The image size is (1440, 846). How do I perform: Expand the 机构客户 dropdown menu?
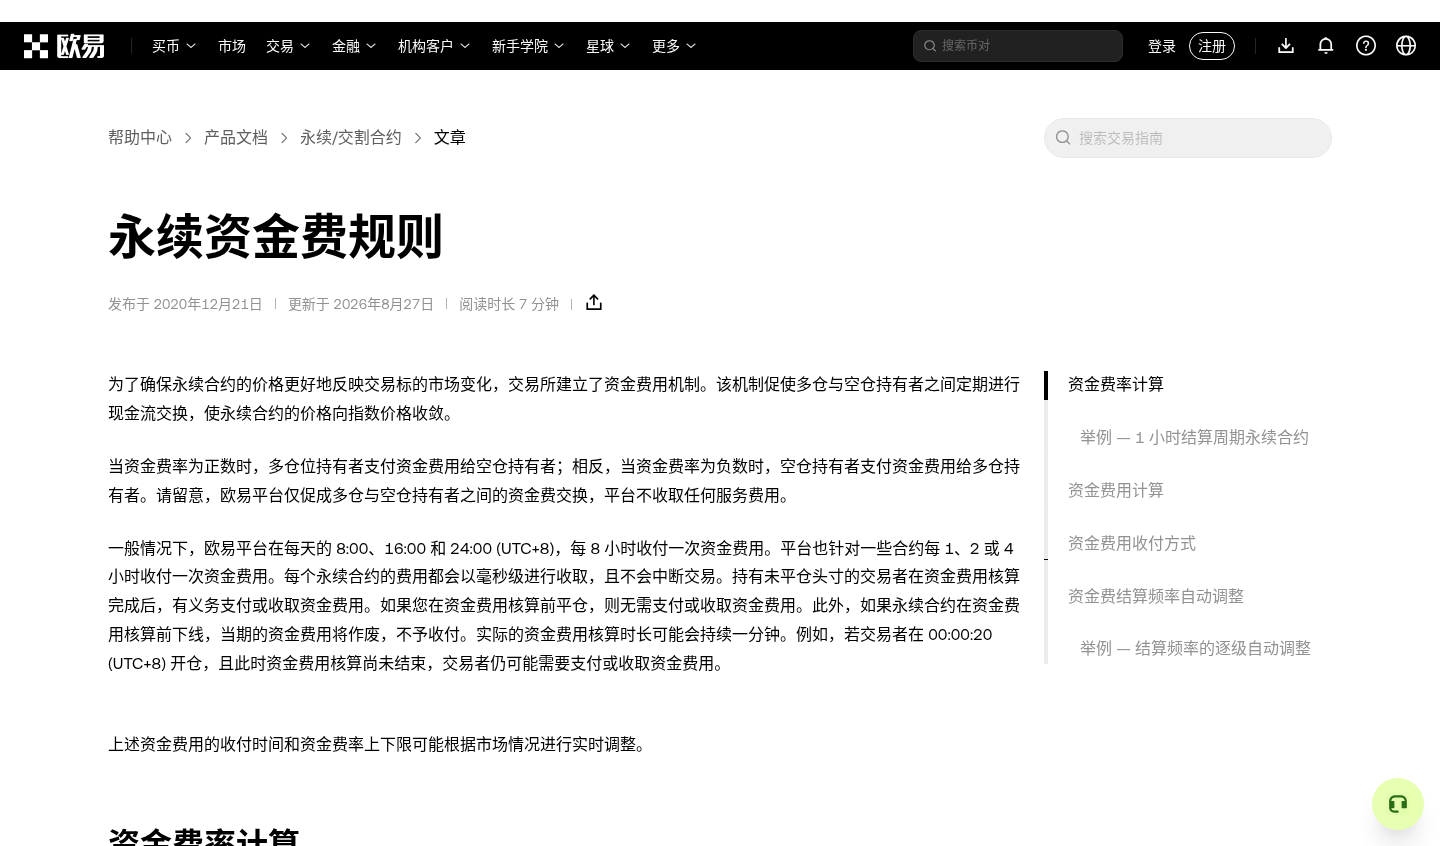pos(434,46)
